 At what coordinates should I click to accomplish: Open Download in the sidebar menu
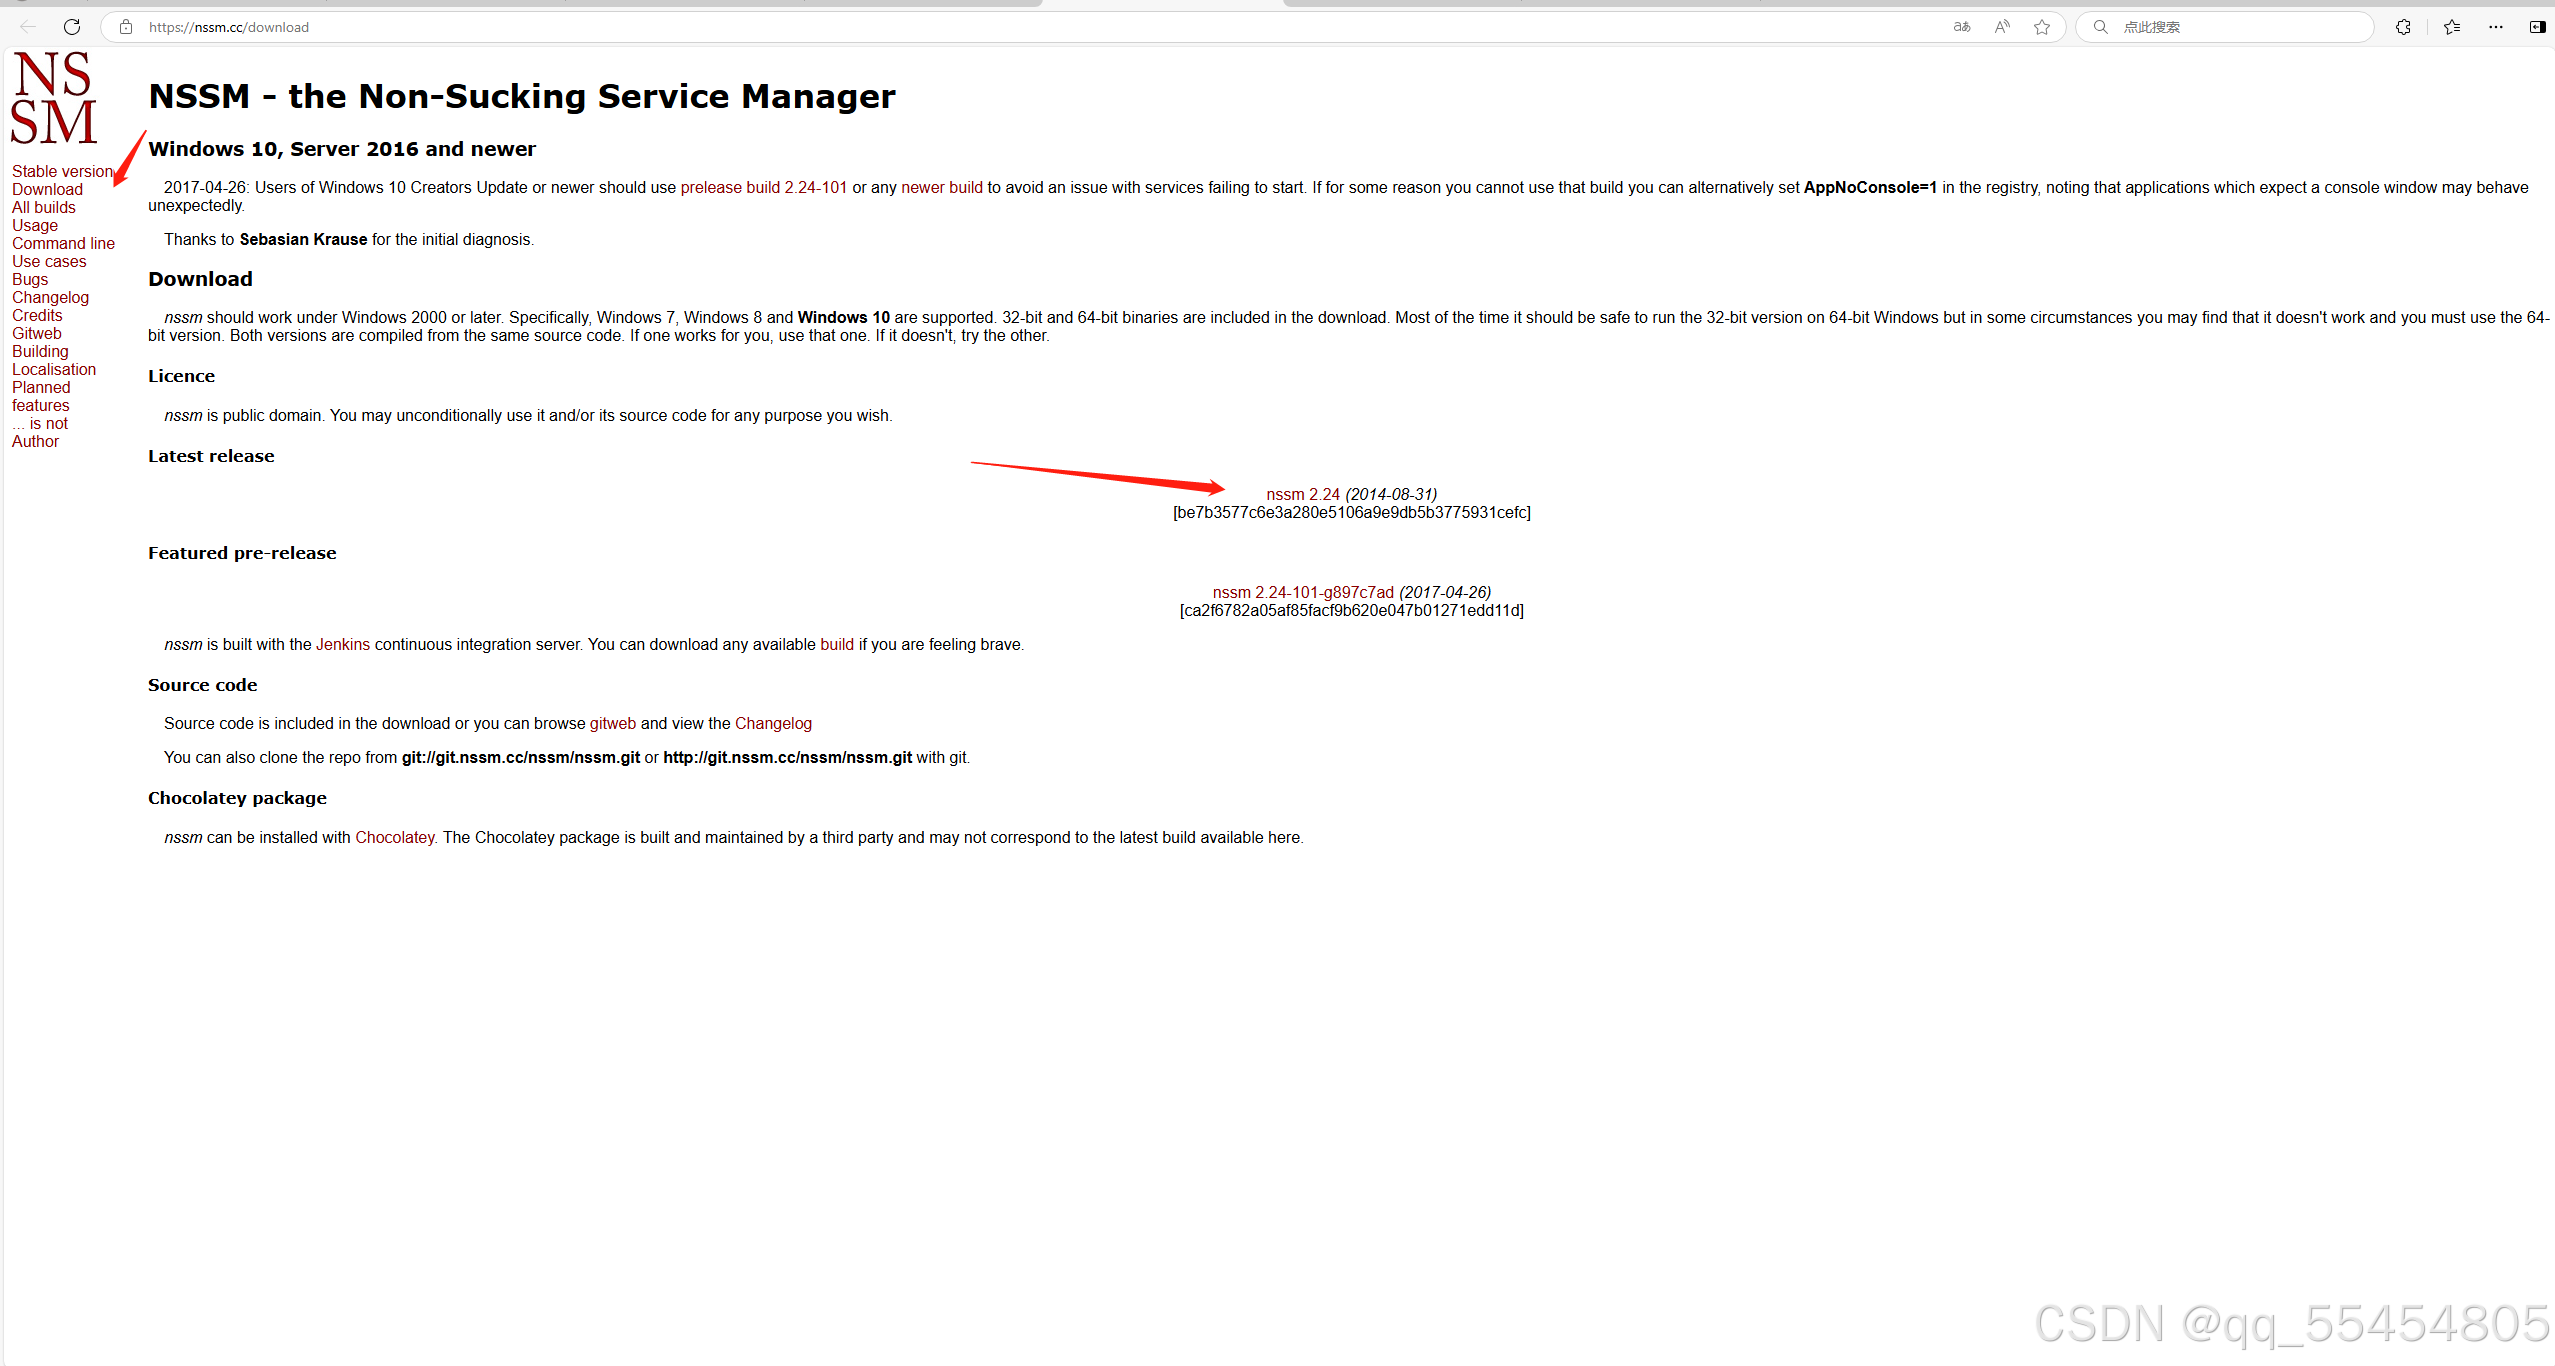(x=47, y=189)
